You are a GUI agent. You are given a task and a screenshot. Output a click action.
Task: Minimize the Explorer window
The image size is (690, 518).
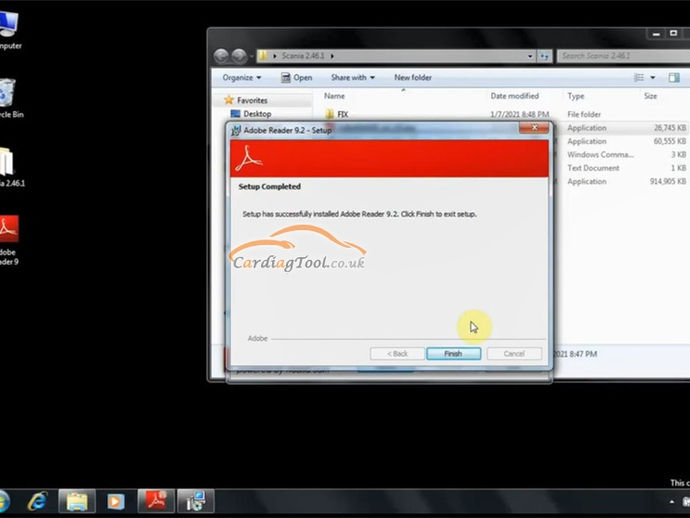(x=656, y=34)
